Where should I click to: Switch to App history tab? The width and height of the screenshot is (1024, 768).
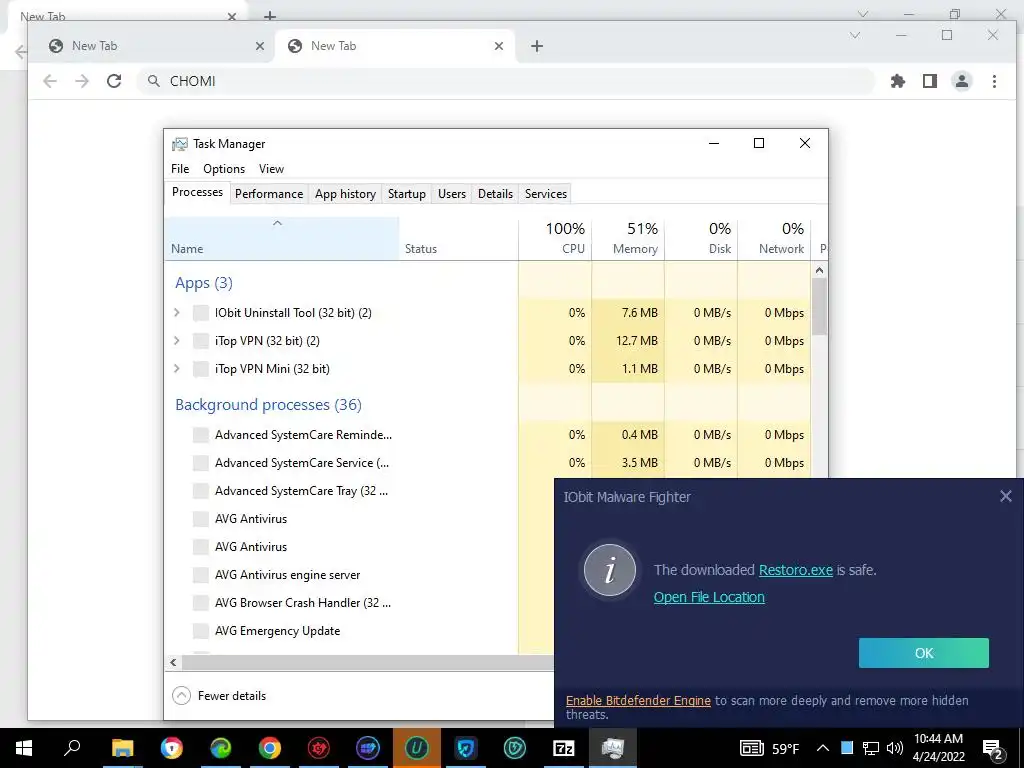pos(345,194)
